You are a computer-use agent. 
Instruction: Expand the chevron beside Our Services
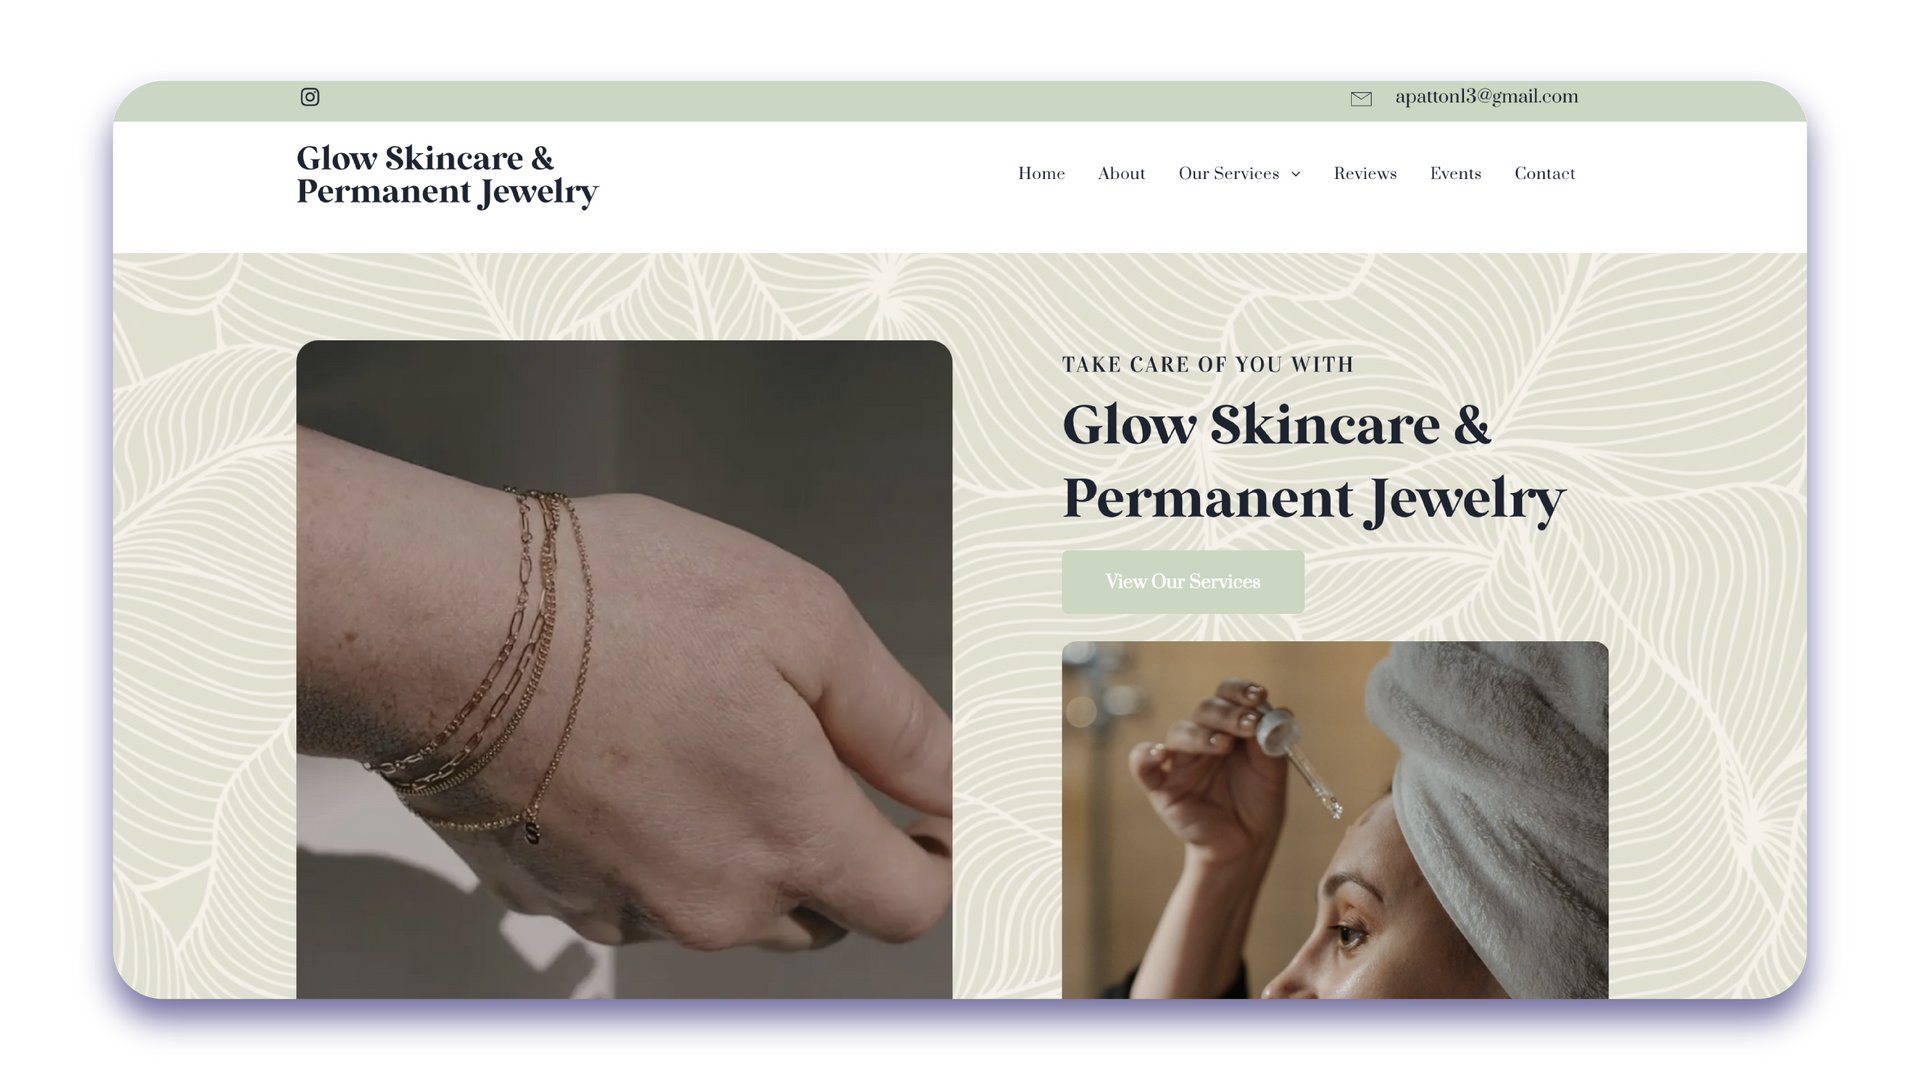(x=1296, y=174)
